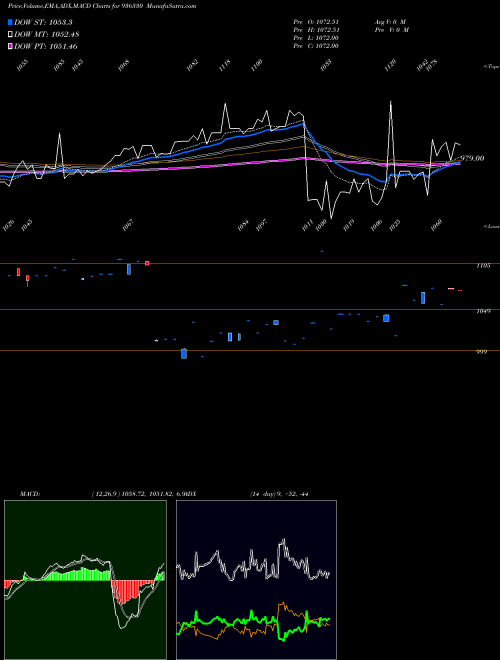The image size is (500, 660).
Task: Click the 999 axis level label
Action: [481, 352]
